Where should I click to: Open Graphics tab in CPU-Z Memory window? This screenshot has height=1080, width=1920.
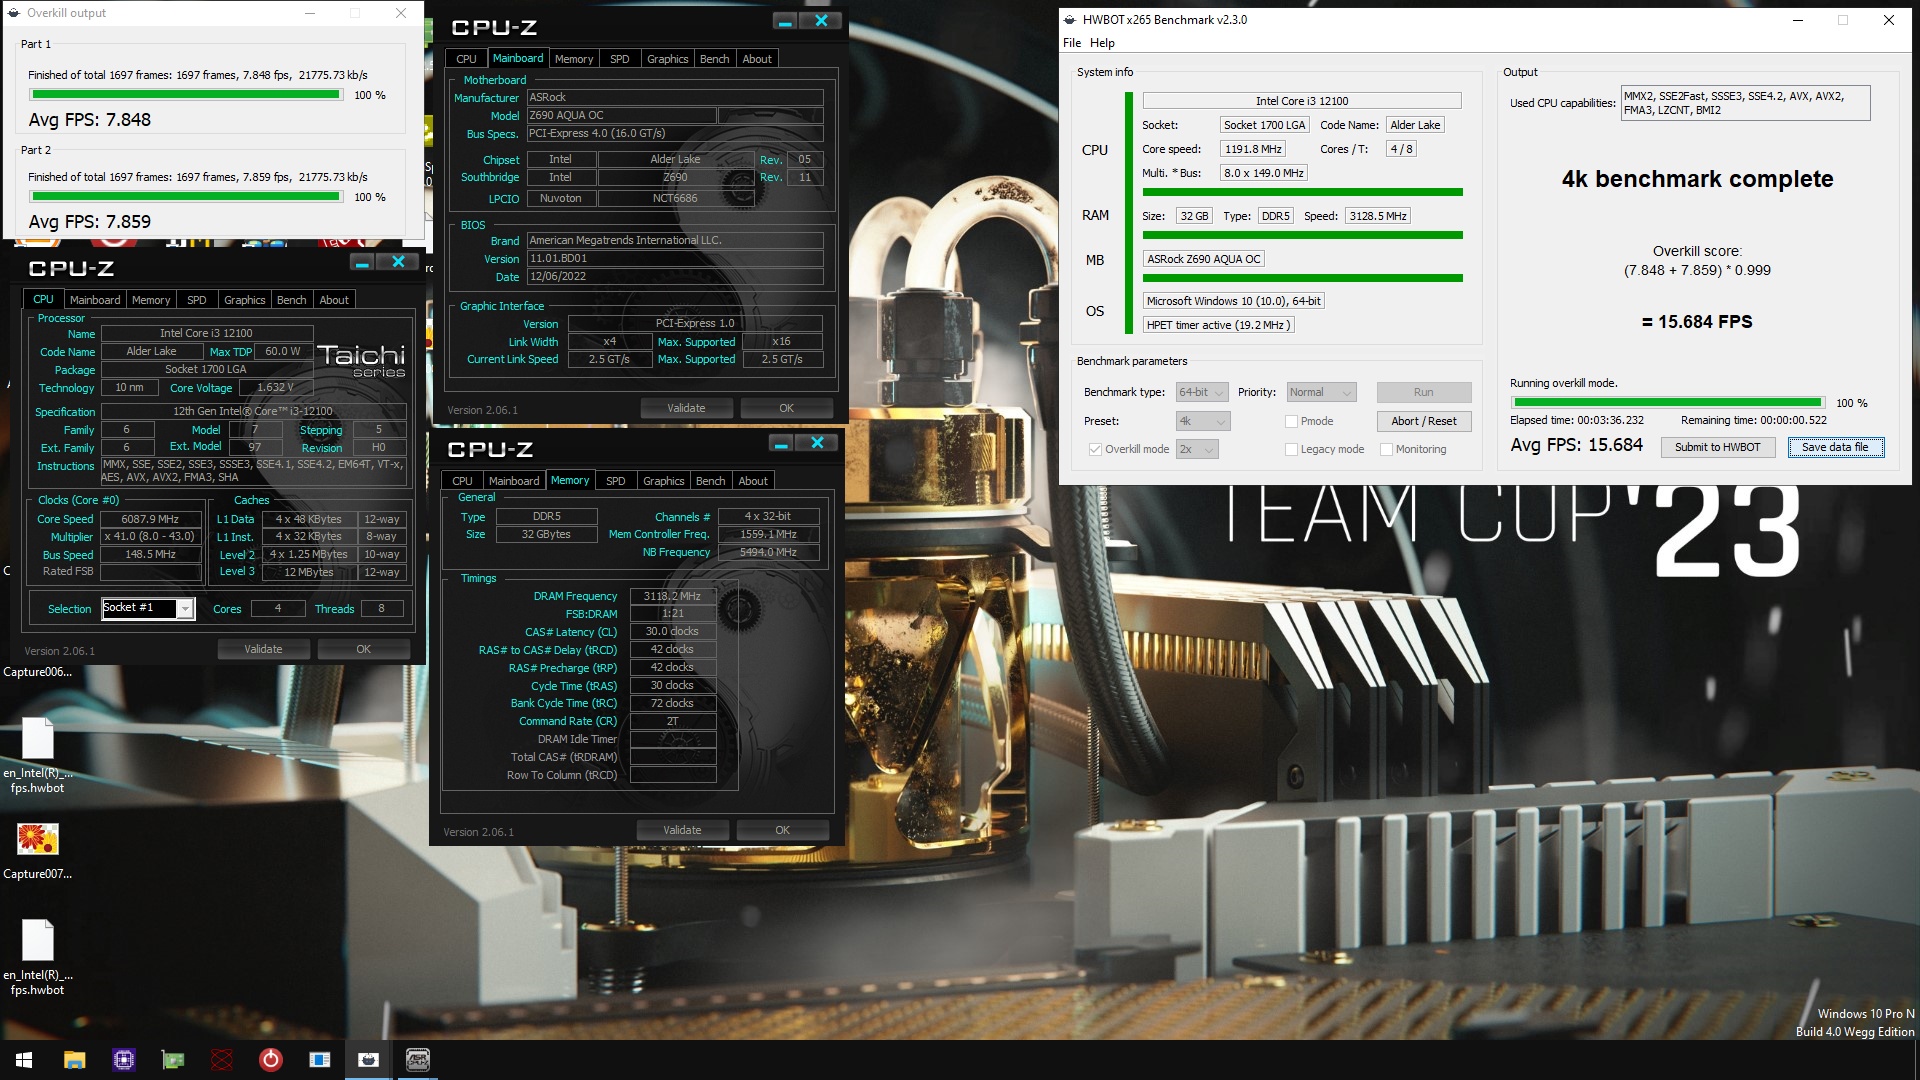click(664, 481)
